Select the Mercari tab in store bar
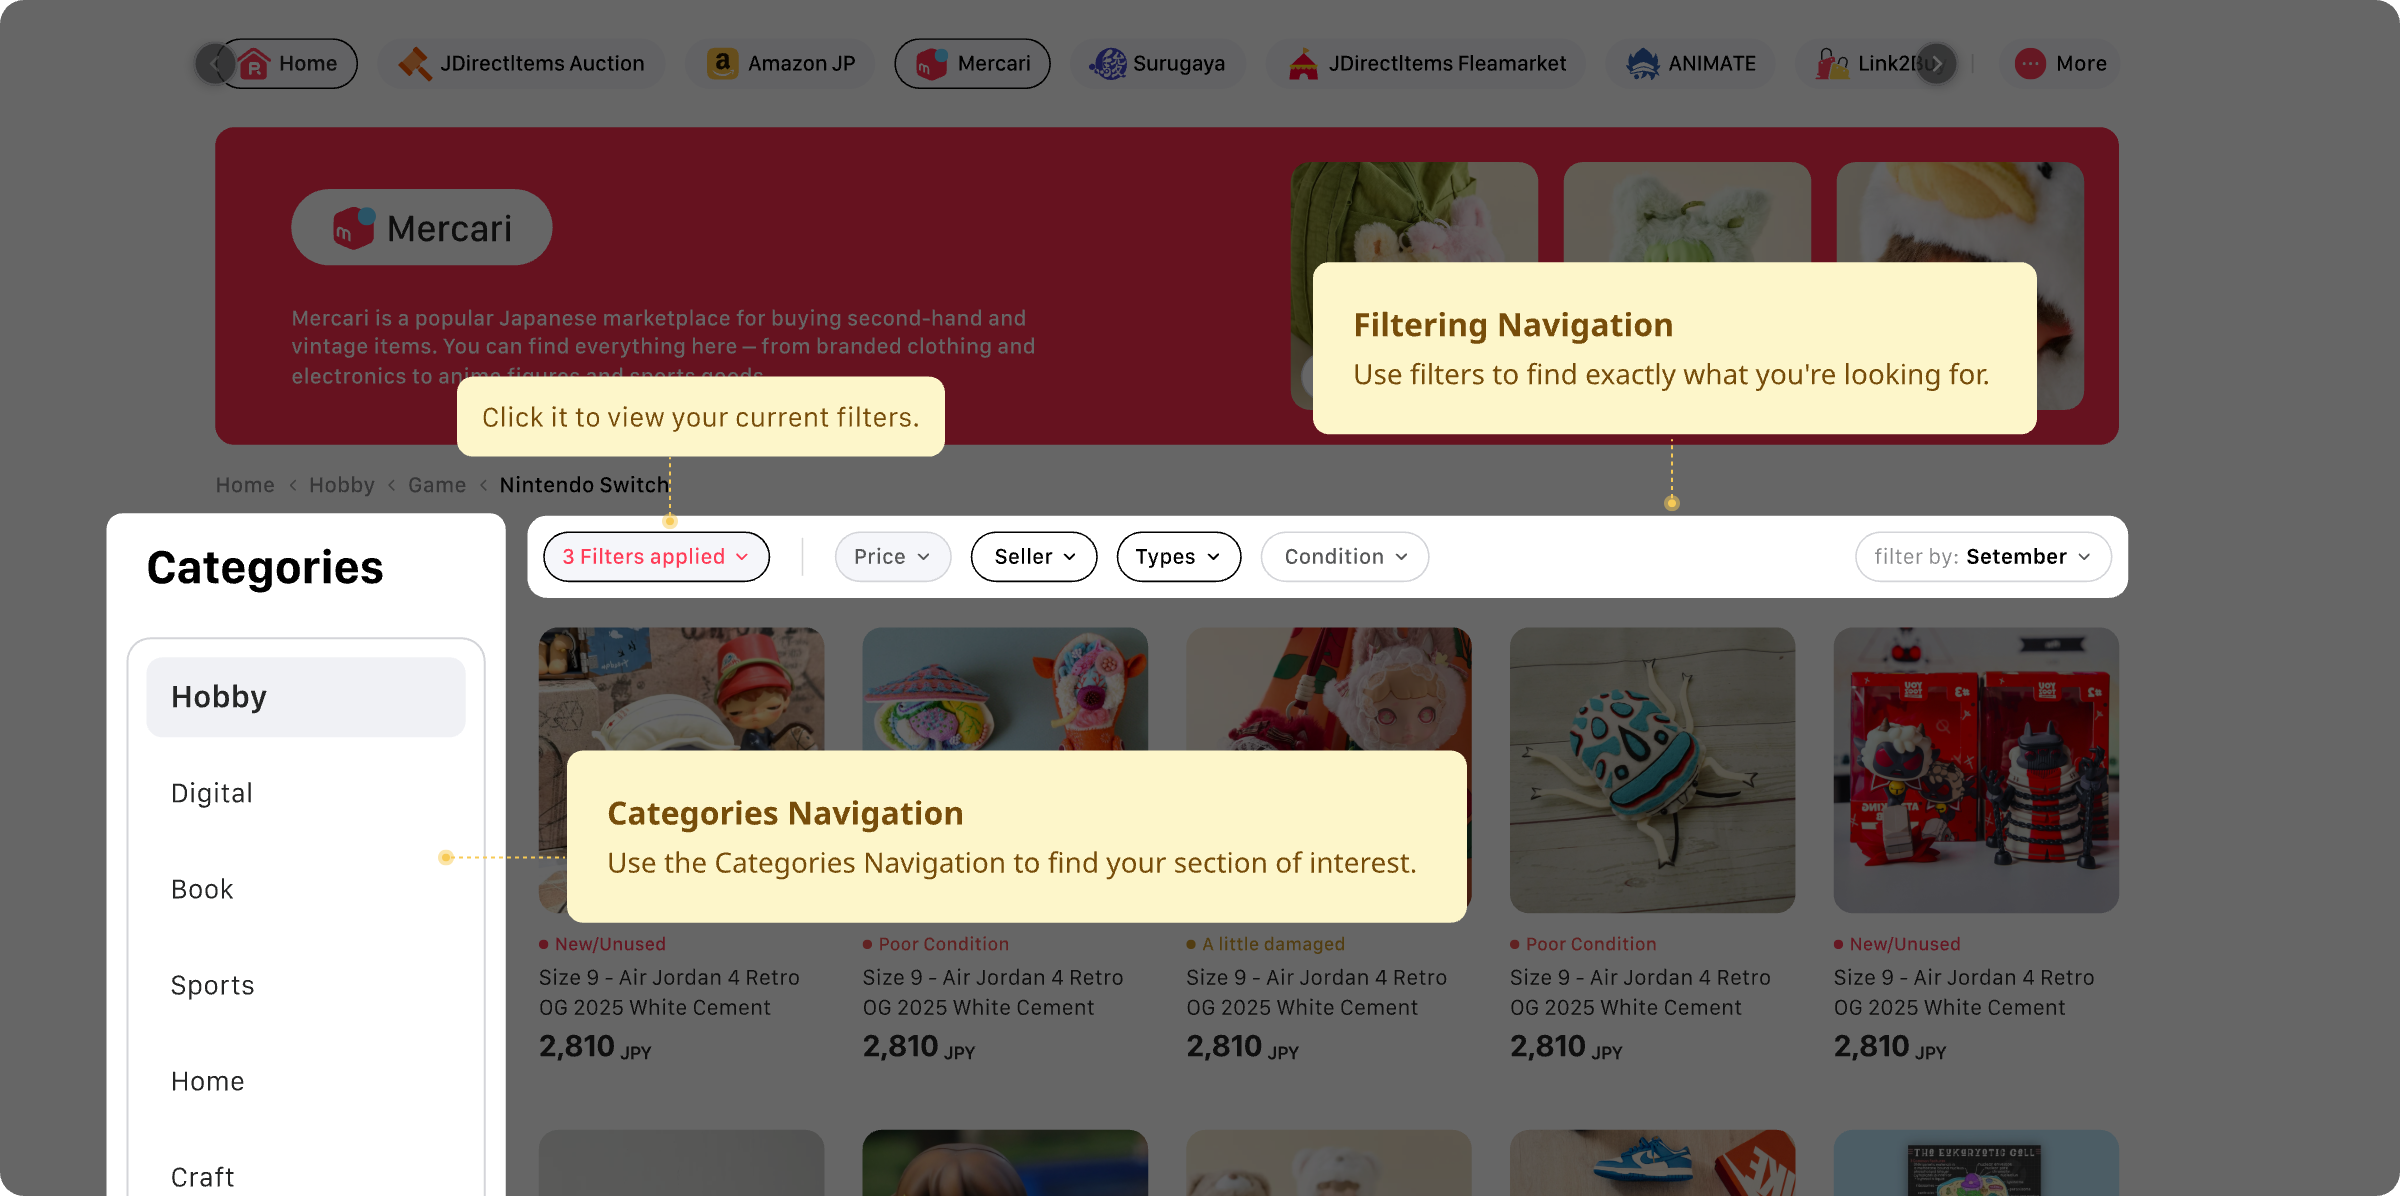2400x1196 pixels. [972, 63]
